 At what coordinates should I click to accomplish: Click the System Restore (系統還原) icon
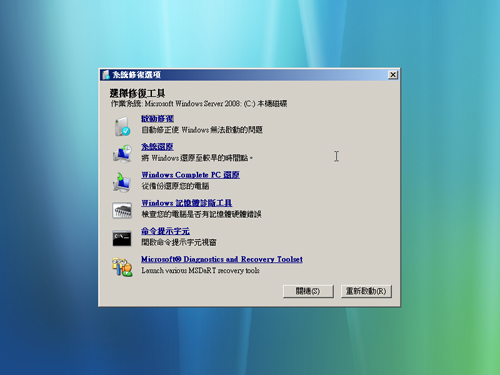click(122, 154)
